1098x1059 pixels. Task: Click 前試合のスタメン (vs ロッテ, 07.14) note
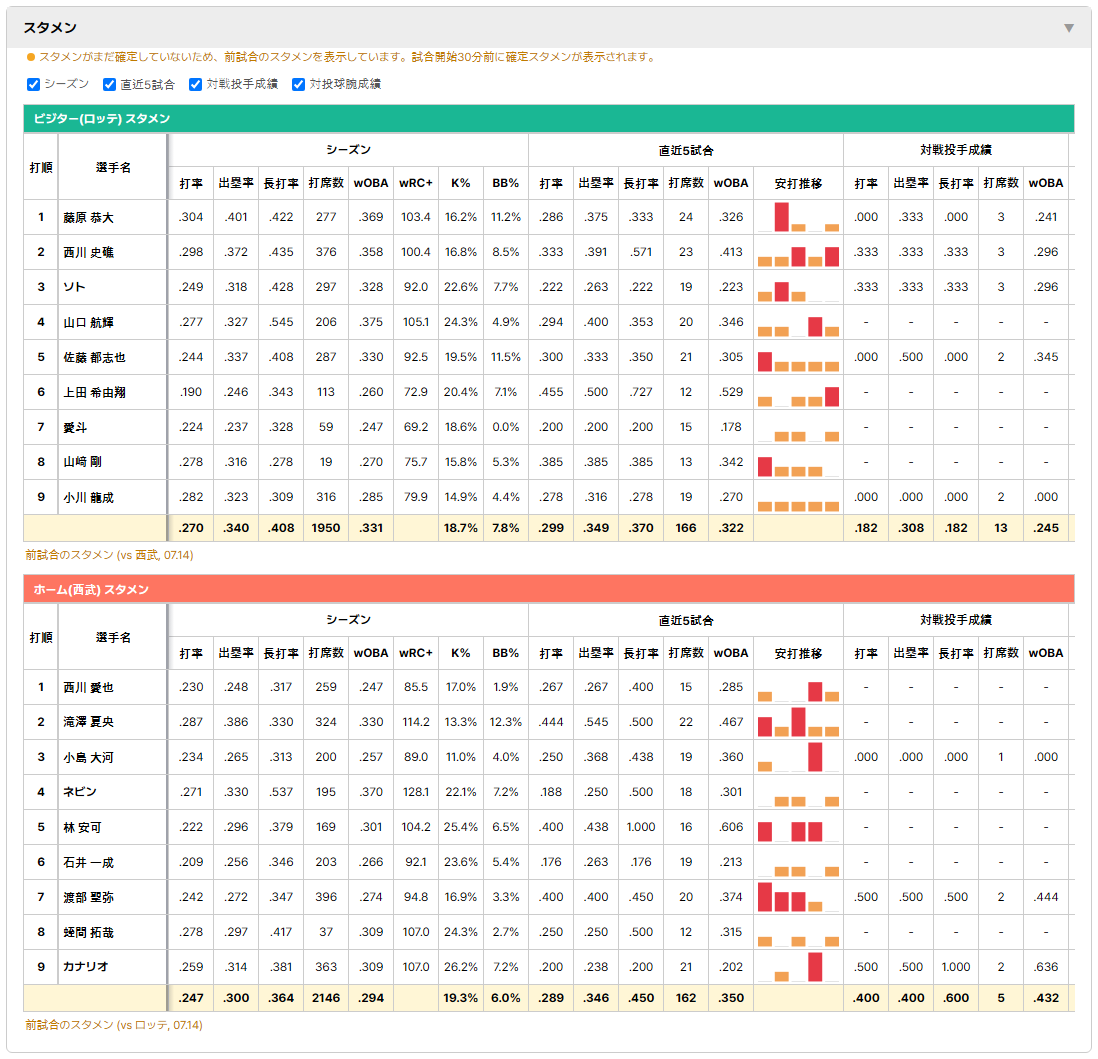click(x=114, y=1025)
